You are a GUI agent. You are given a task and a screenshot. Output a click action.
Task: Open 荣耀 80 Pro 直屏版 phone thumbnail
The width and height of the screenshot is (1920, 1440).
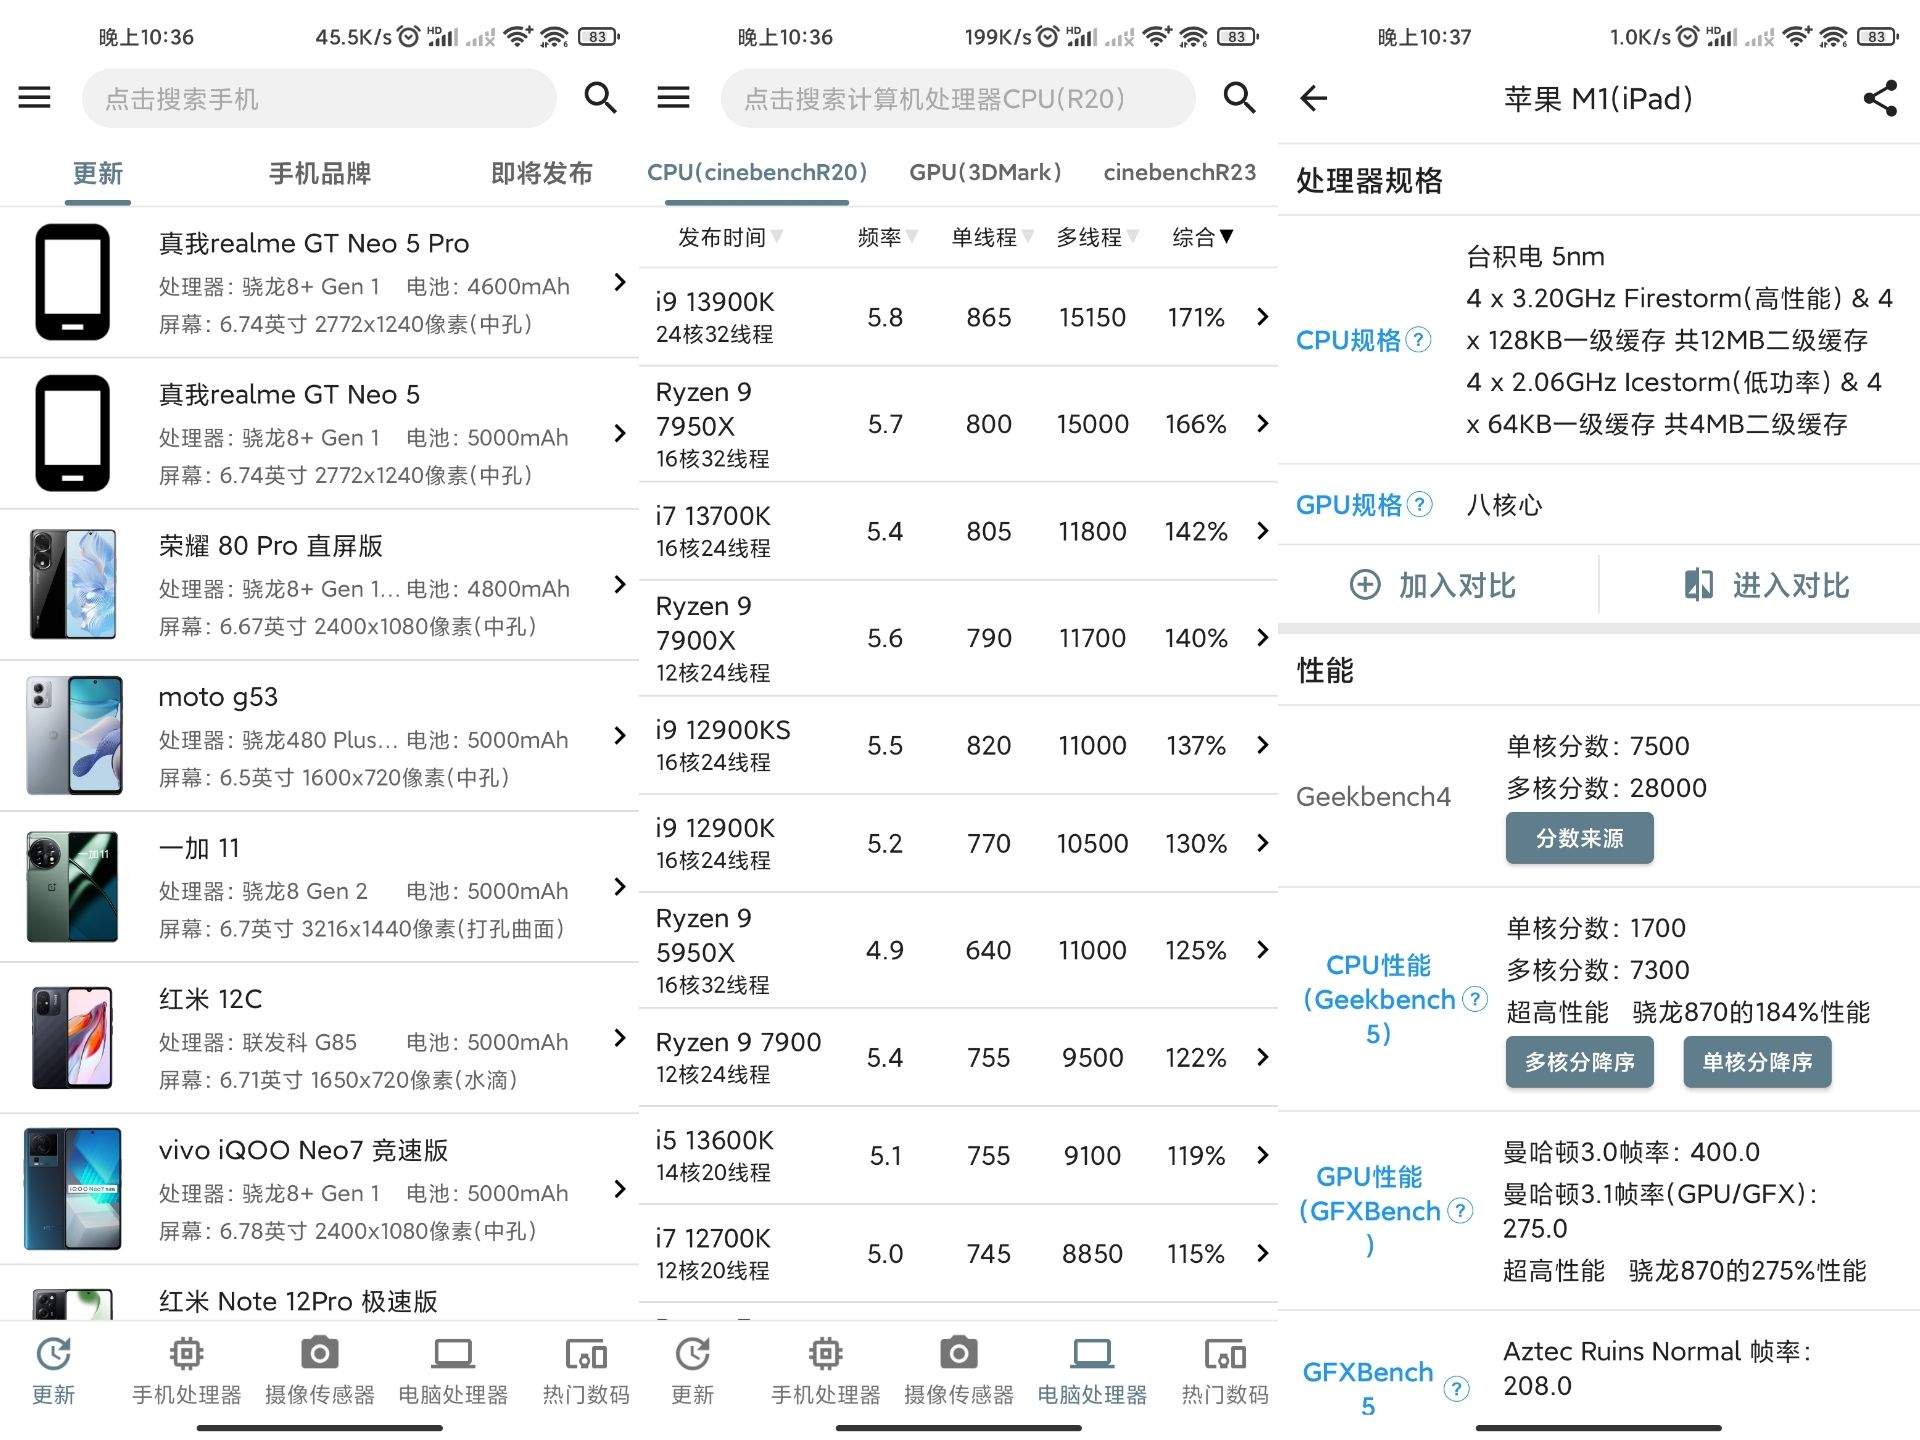point(73,584)
